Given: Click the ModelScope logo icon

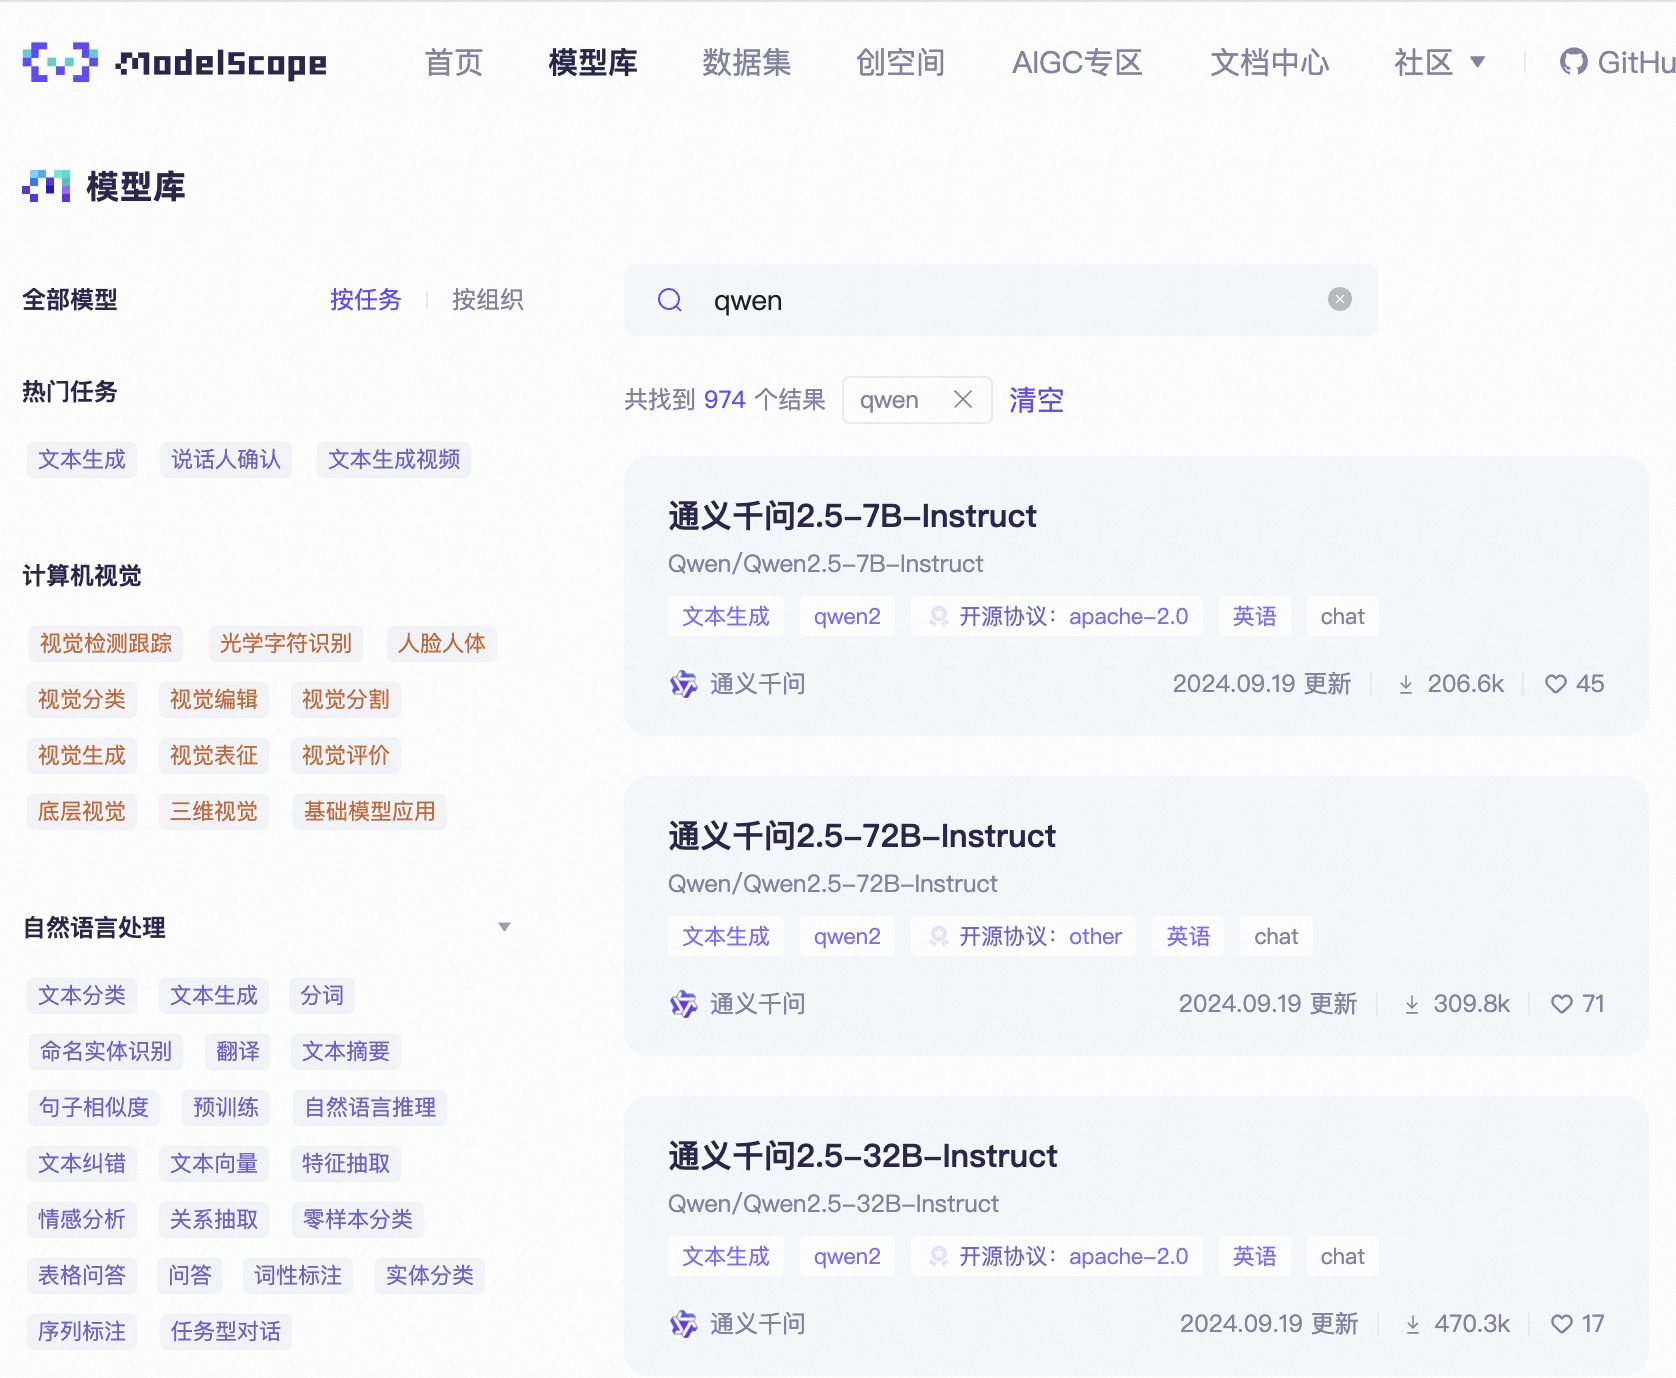Looking at the screenshot, I should [x=60, y=62].
